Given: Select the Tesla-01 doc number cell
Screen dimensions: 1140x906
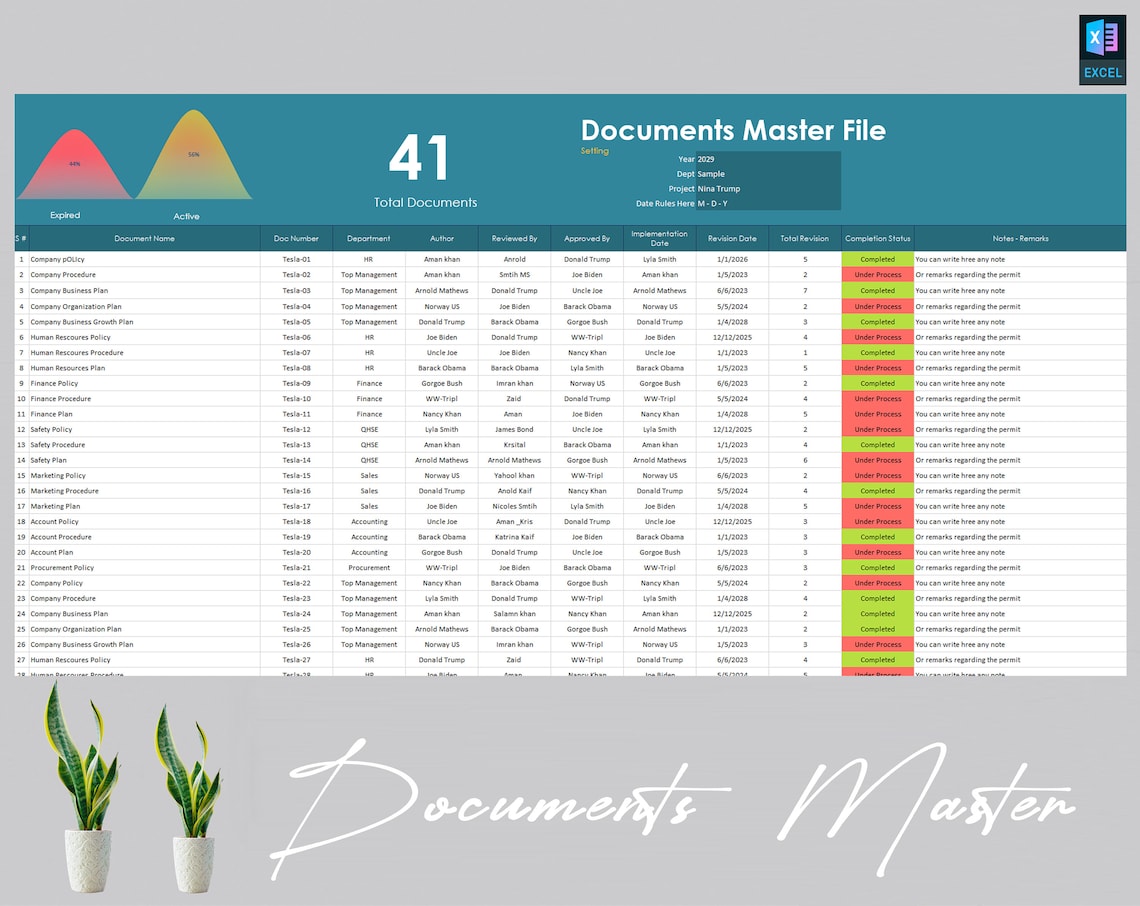Looking at the screenshot, I should tap(296, 260).
